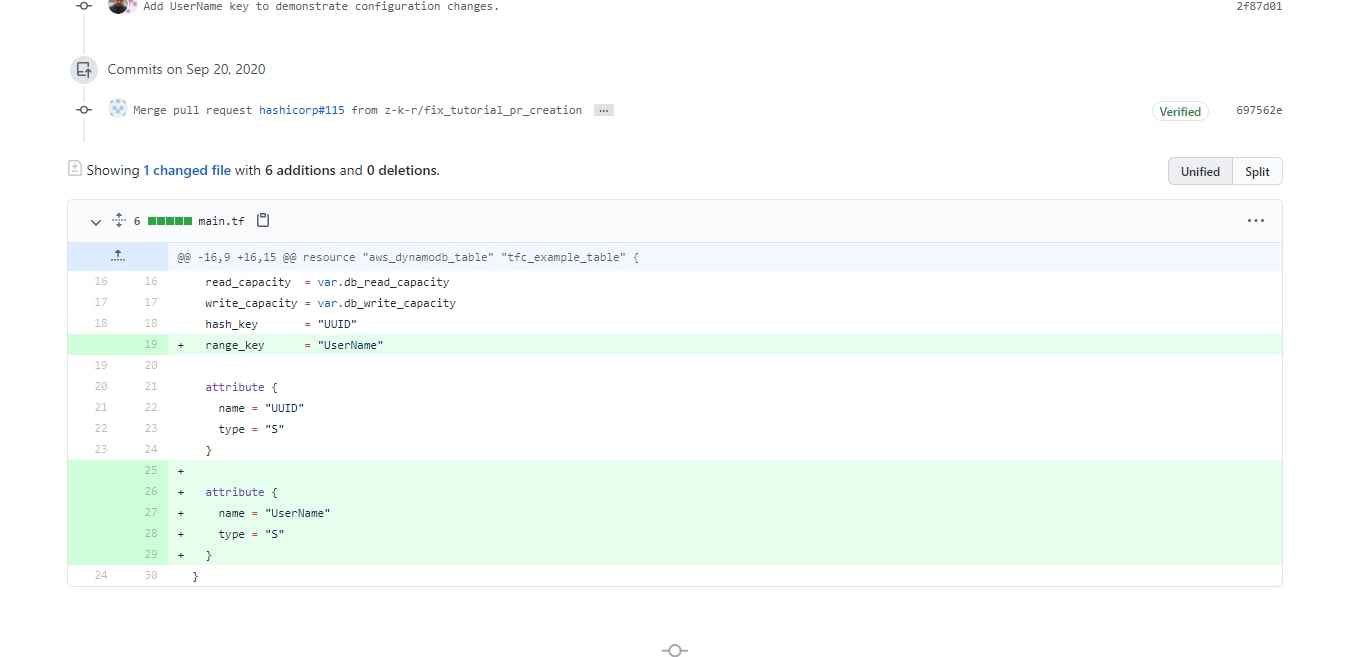
Task: Copy commit hash 697562e
Action: click(x=1258, y=111)
